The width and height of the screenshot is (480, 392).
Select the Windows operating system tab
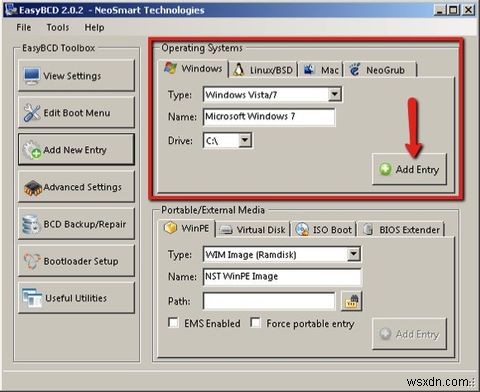(x=193, y=68)
